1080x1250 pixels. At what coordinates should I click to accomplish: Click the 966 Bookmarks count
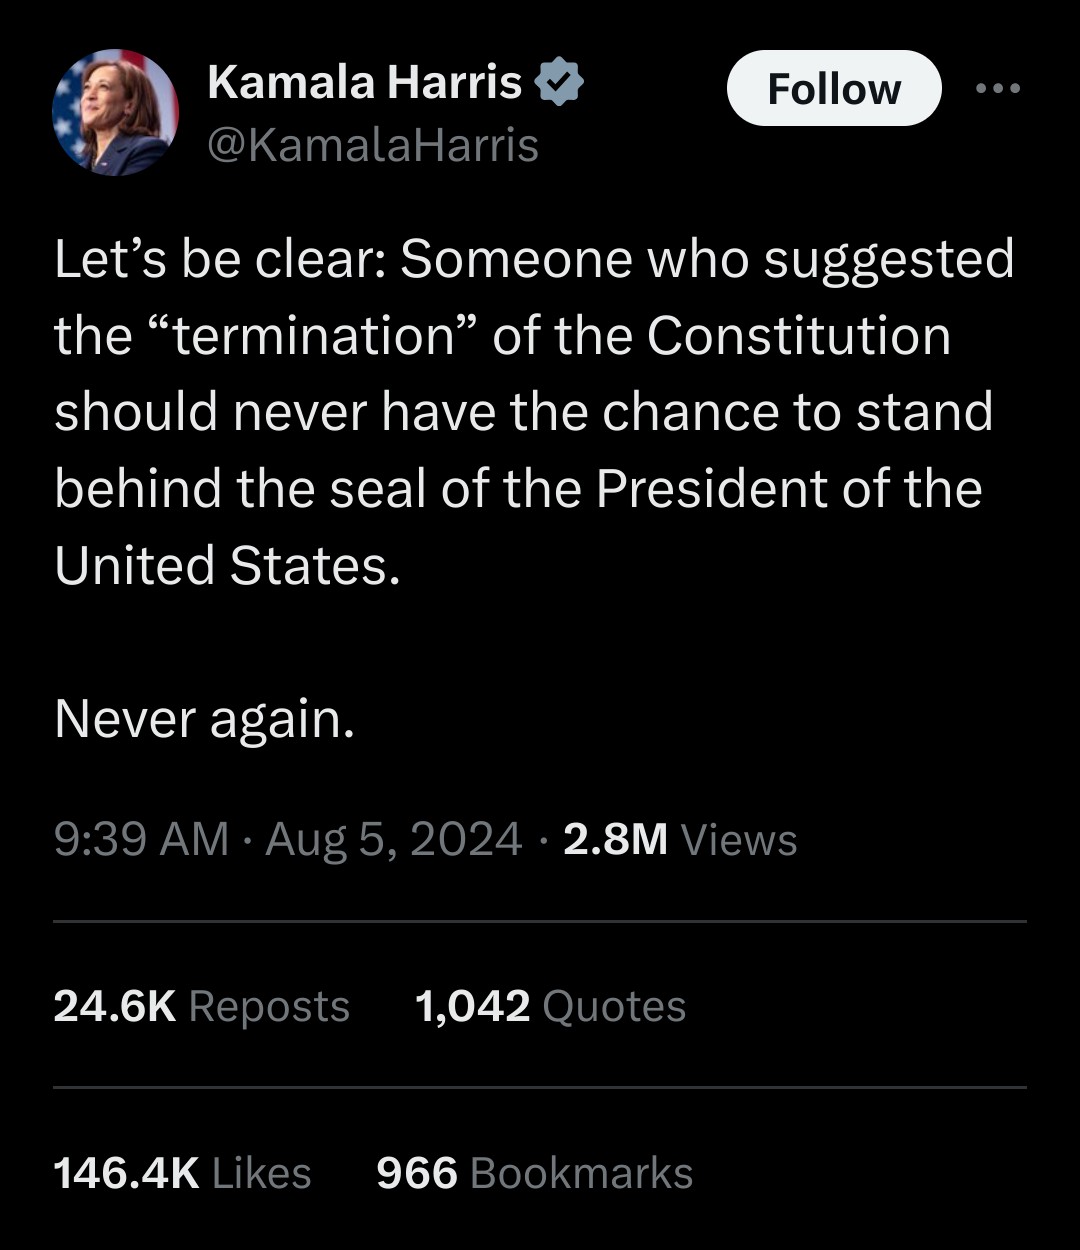[534, 1173]
